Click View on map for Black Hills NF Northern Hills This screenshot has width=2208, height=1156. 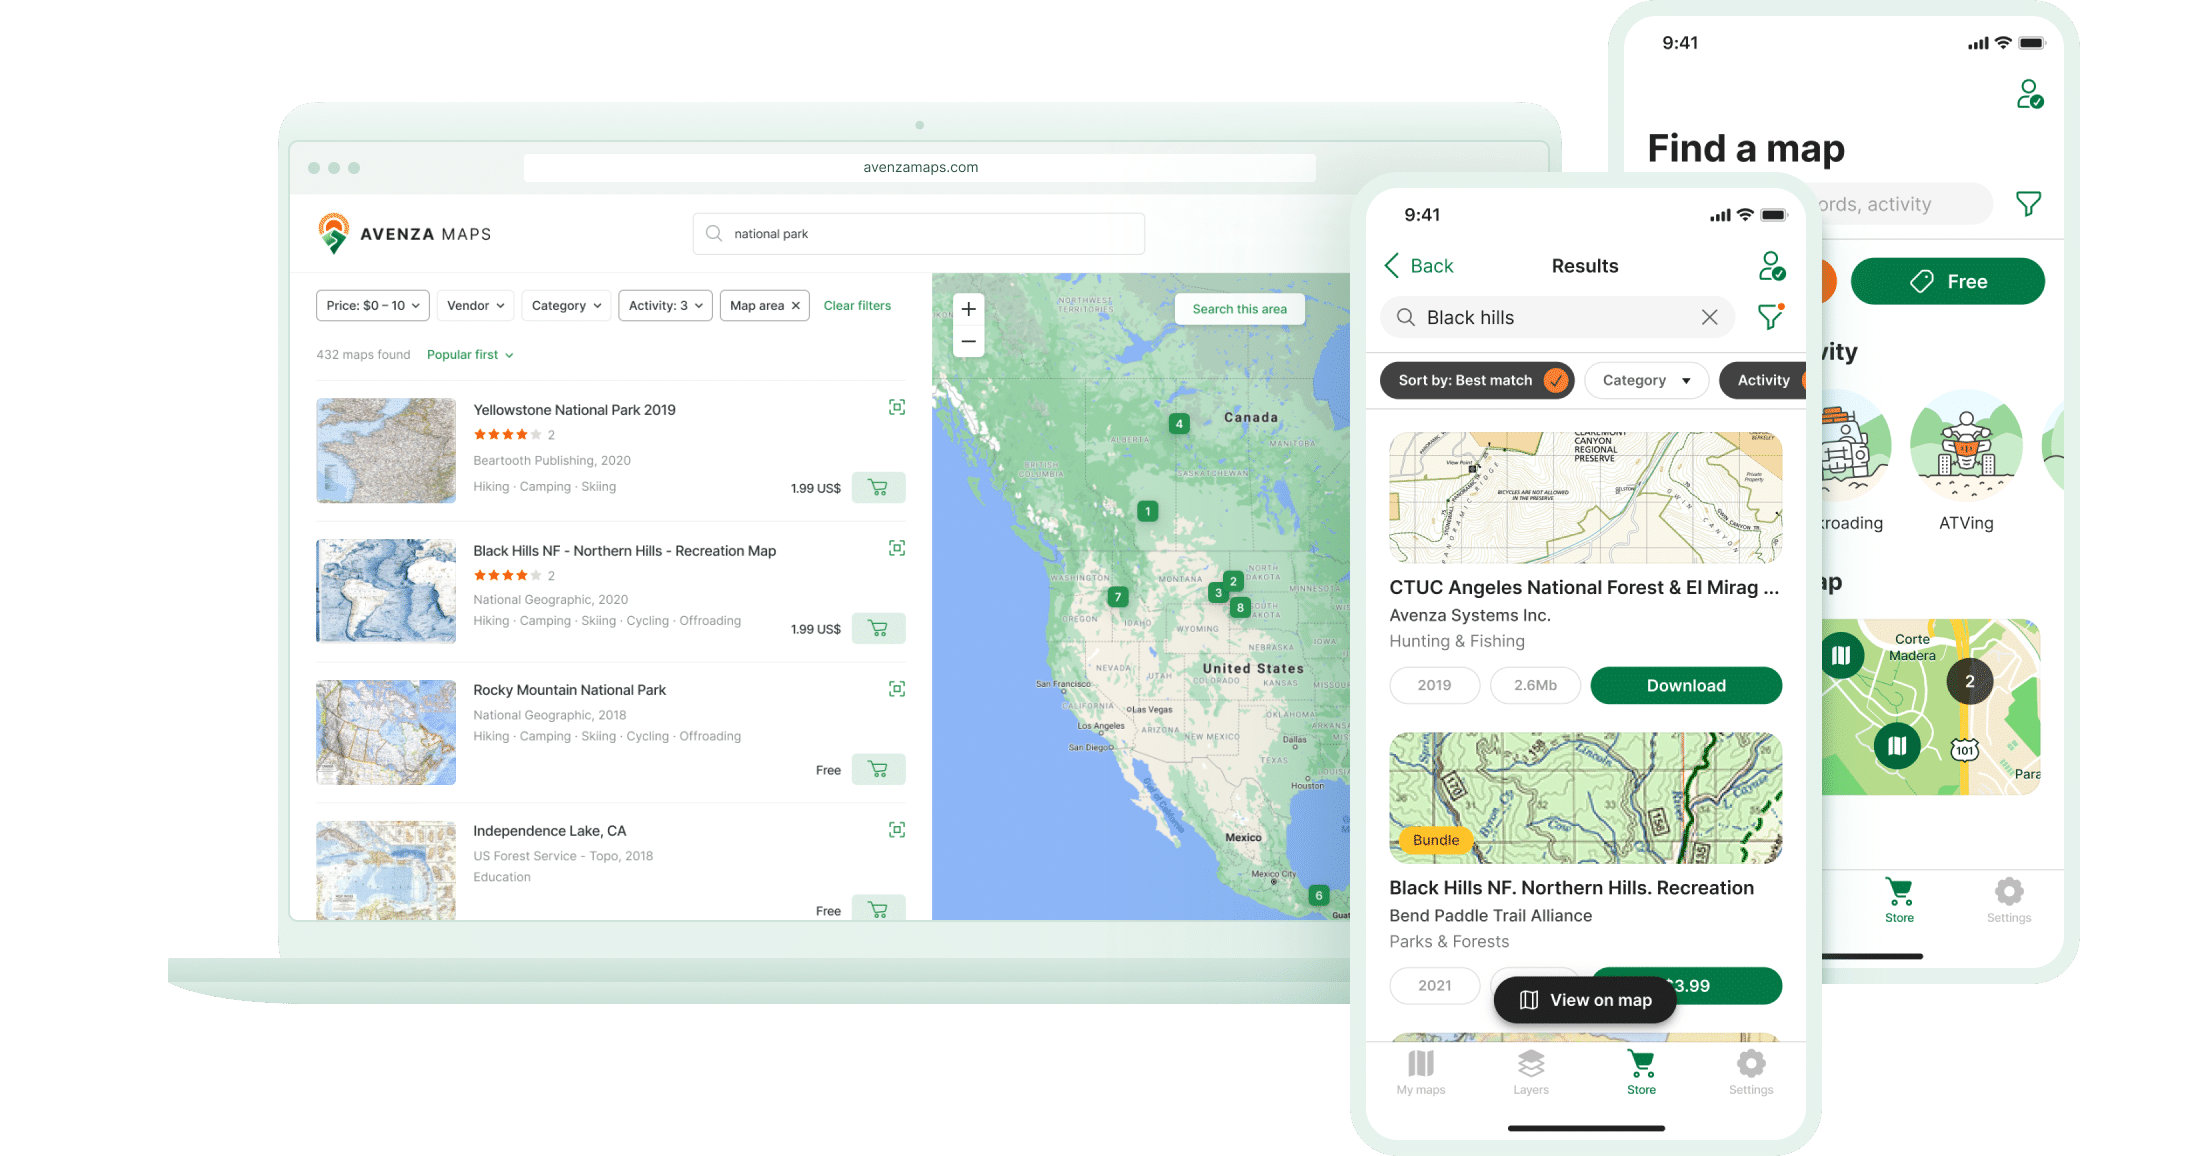pos(1586,1000)
